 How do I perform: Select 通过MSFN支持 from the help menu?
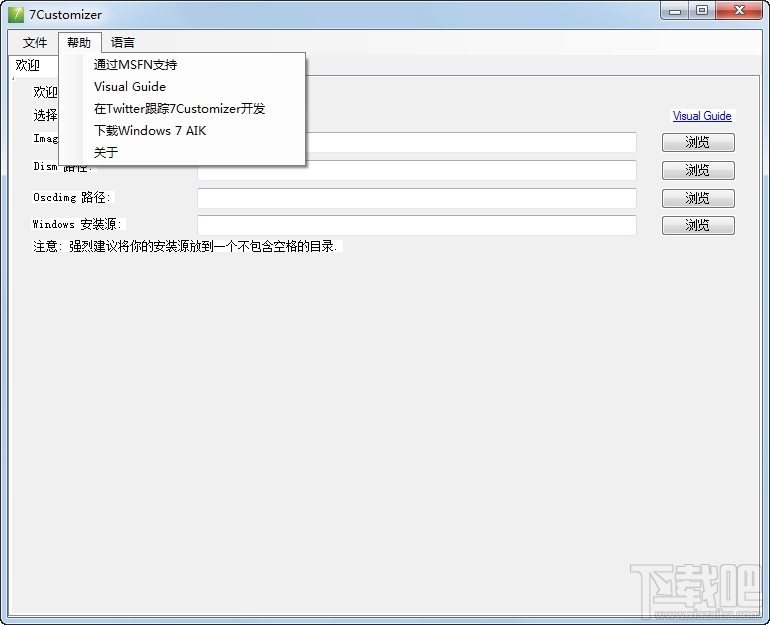point(182,65)
